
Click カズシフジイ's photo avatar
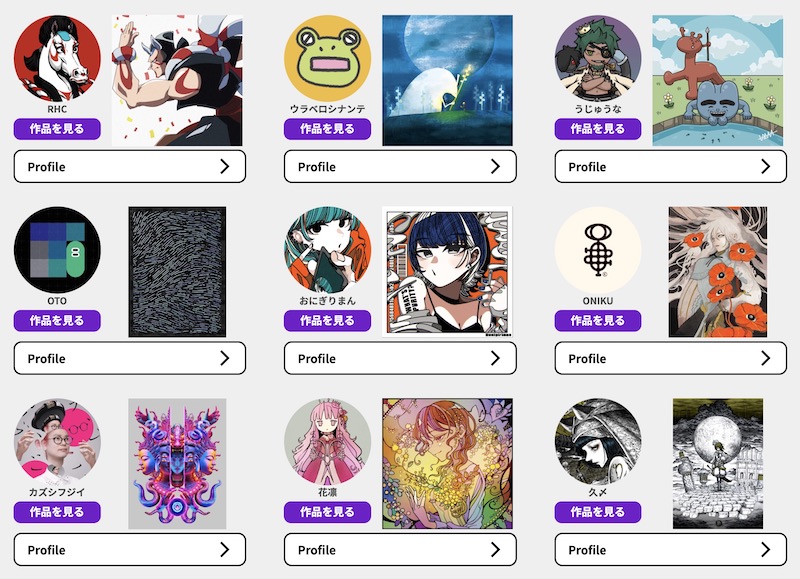pos(57,442)
